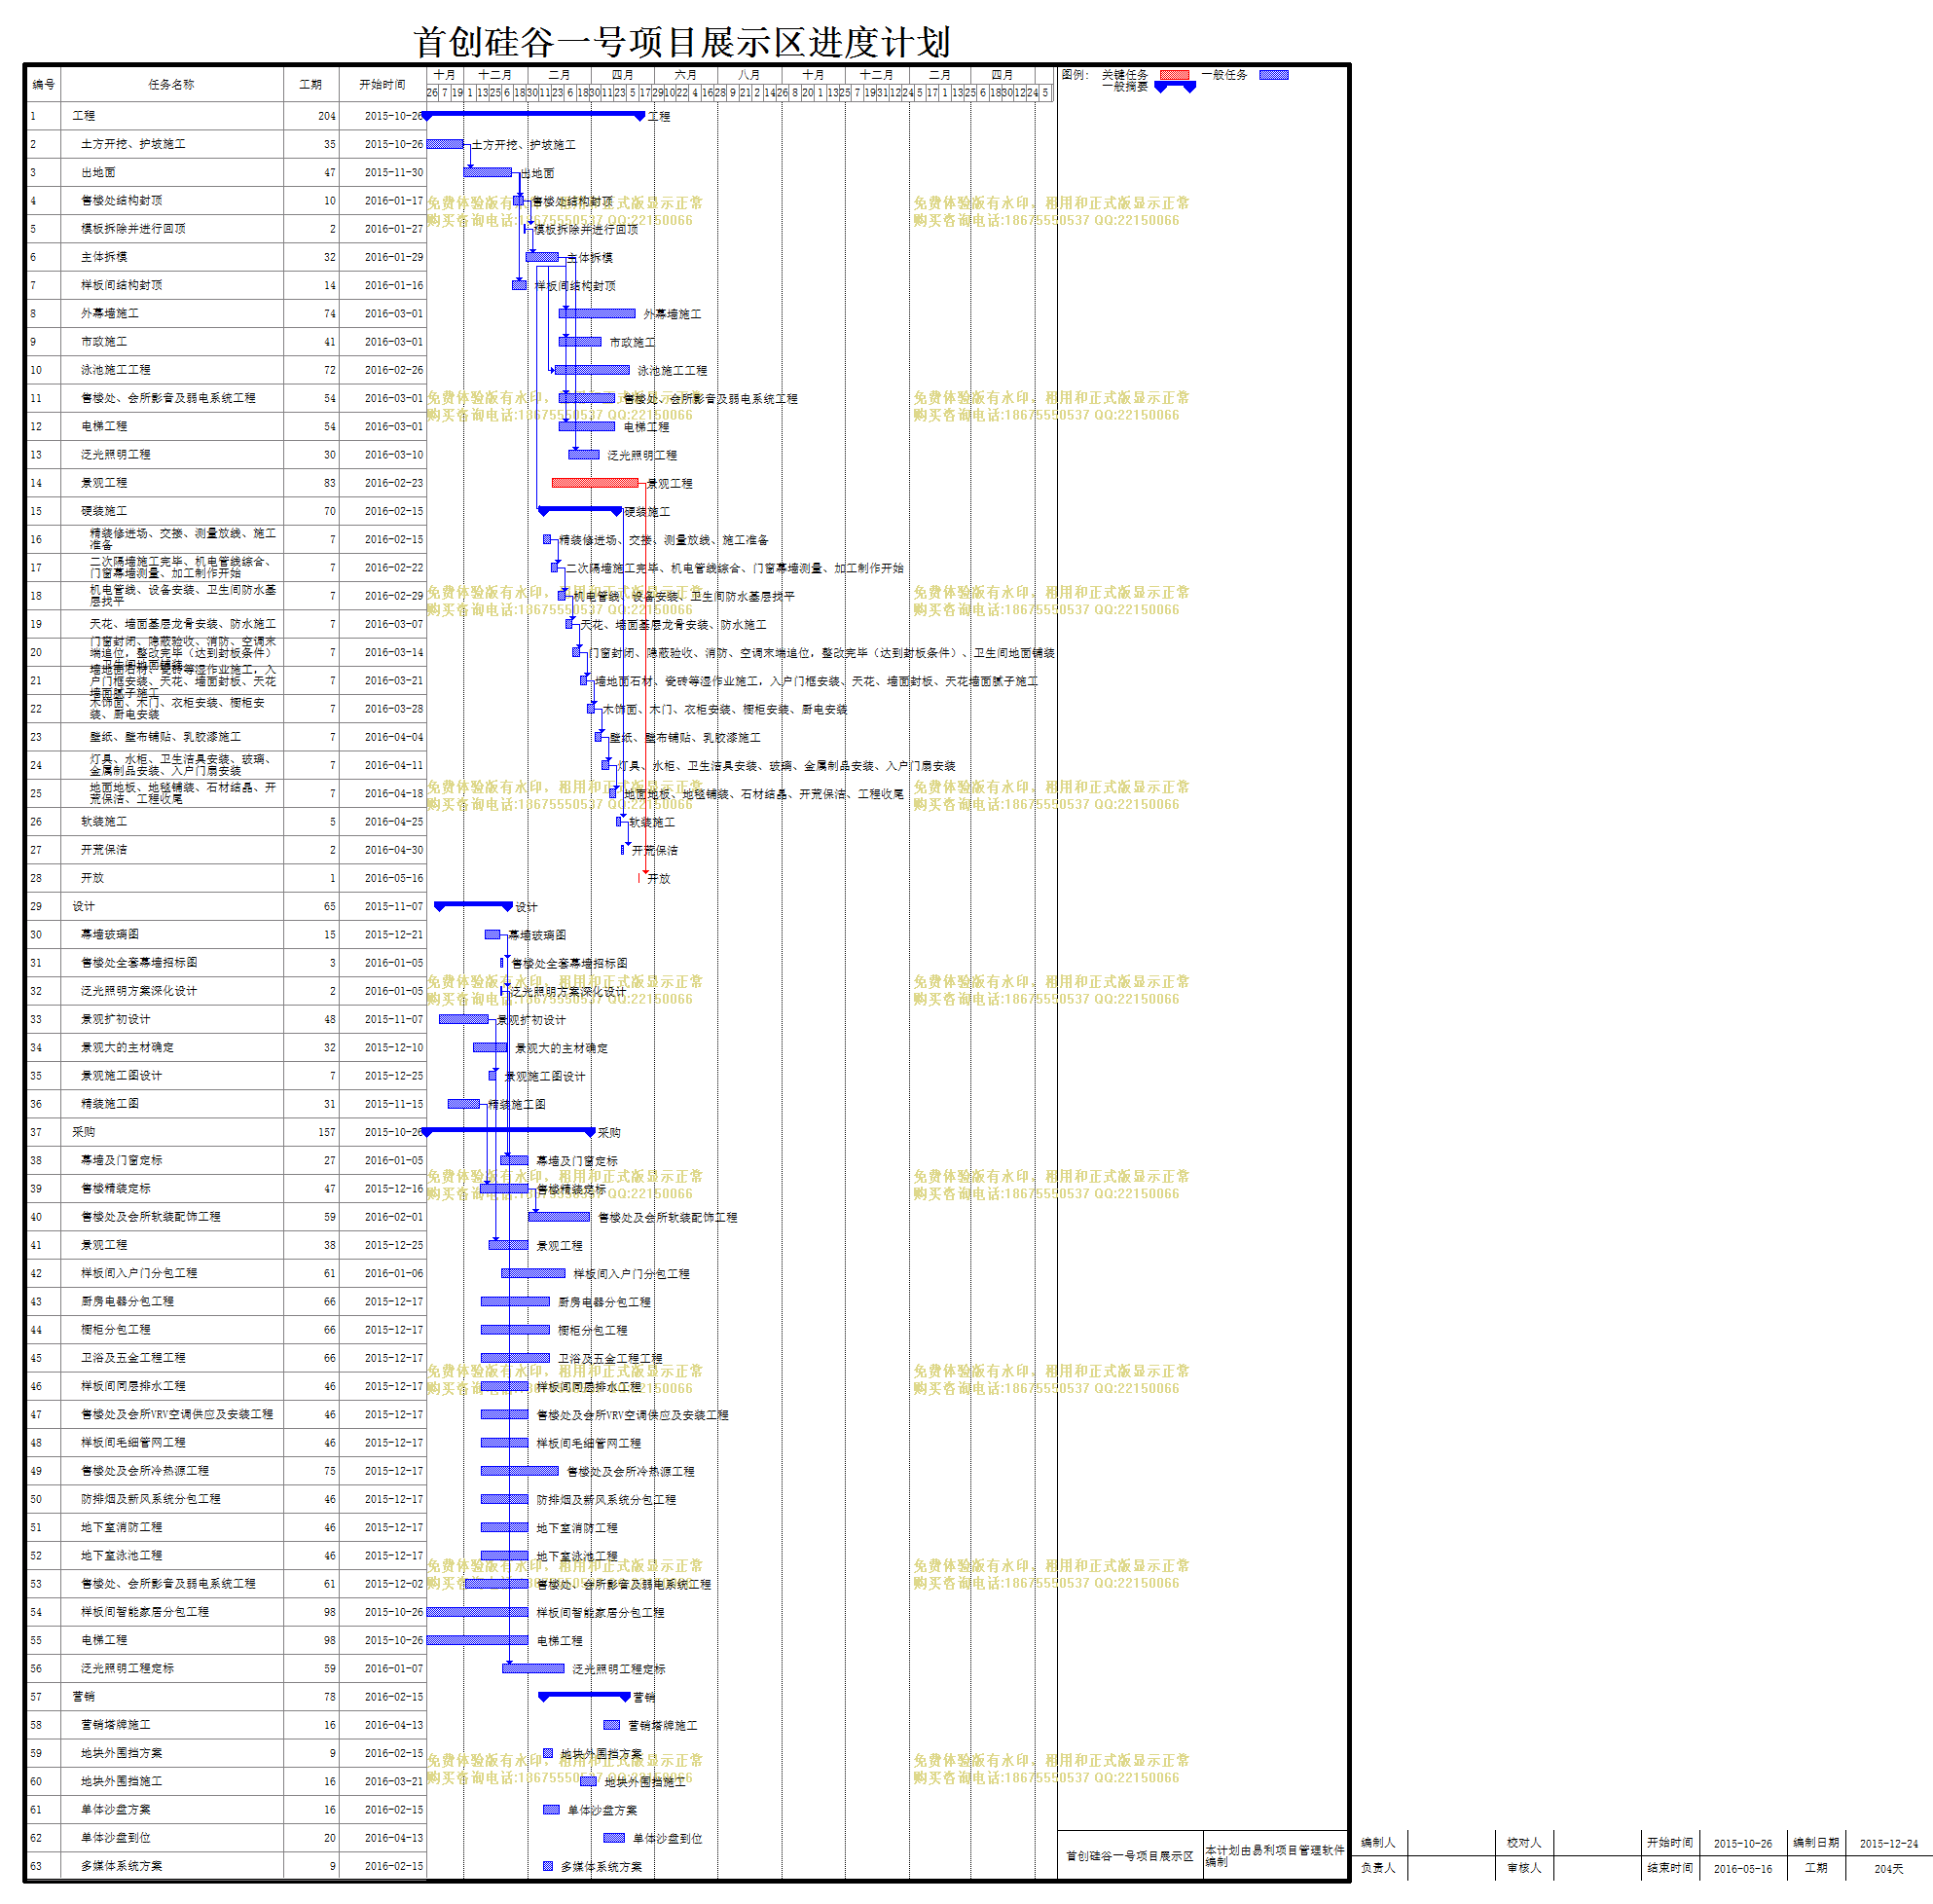Viewport: 1933px width, 1904px height.
Task: Click the 编号 column header
Action: tap(43, 85)
